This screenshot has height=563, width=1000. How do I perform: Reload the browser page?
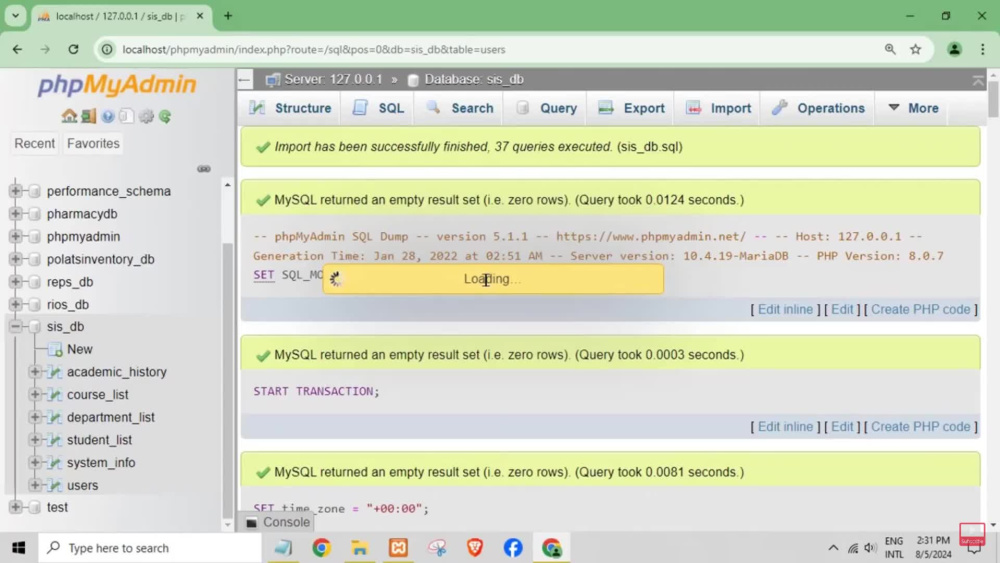pyautogui.click(x=73, y=49)
